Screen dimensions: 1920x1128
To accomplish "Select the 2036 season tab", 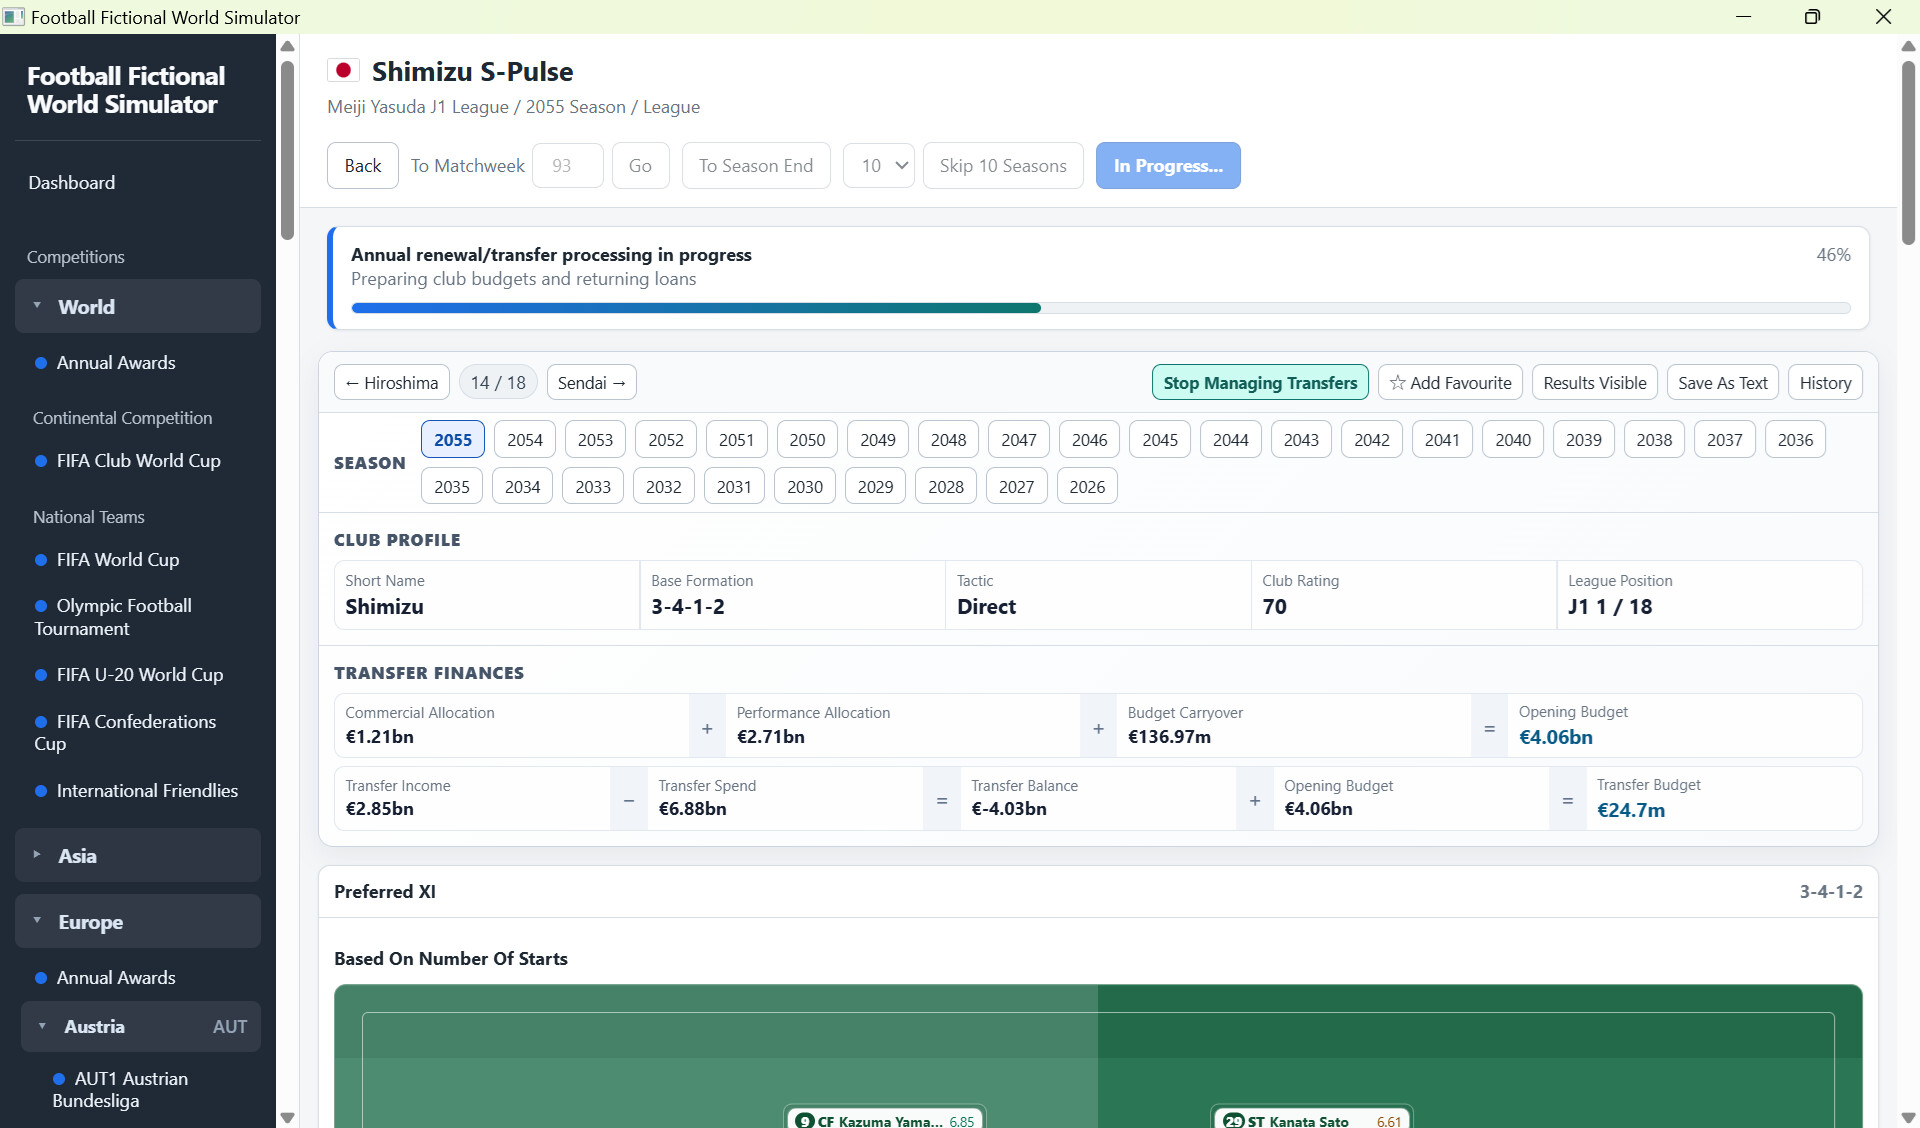I will (x=1795, y=440).
